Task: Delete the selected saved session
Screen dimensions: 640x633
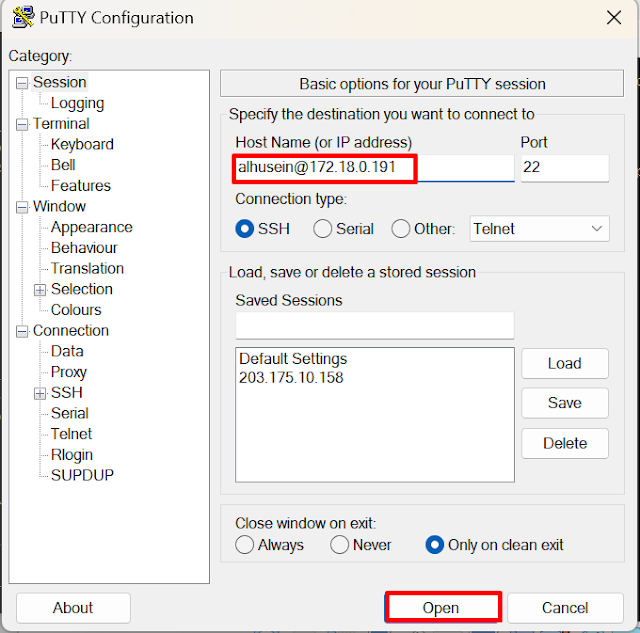Action: click(x=564, y=443)
